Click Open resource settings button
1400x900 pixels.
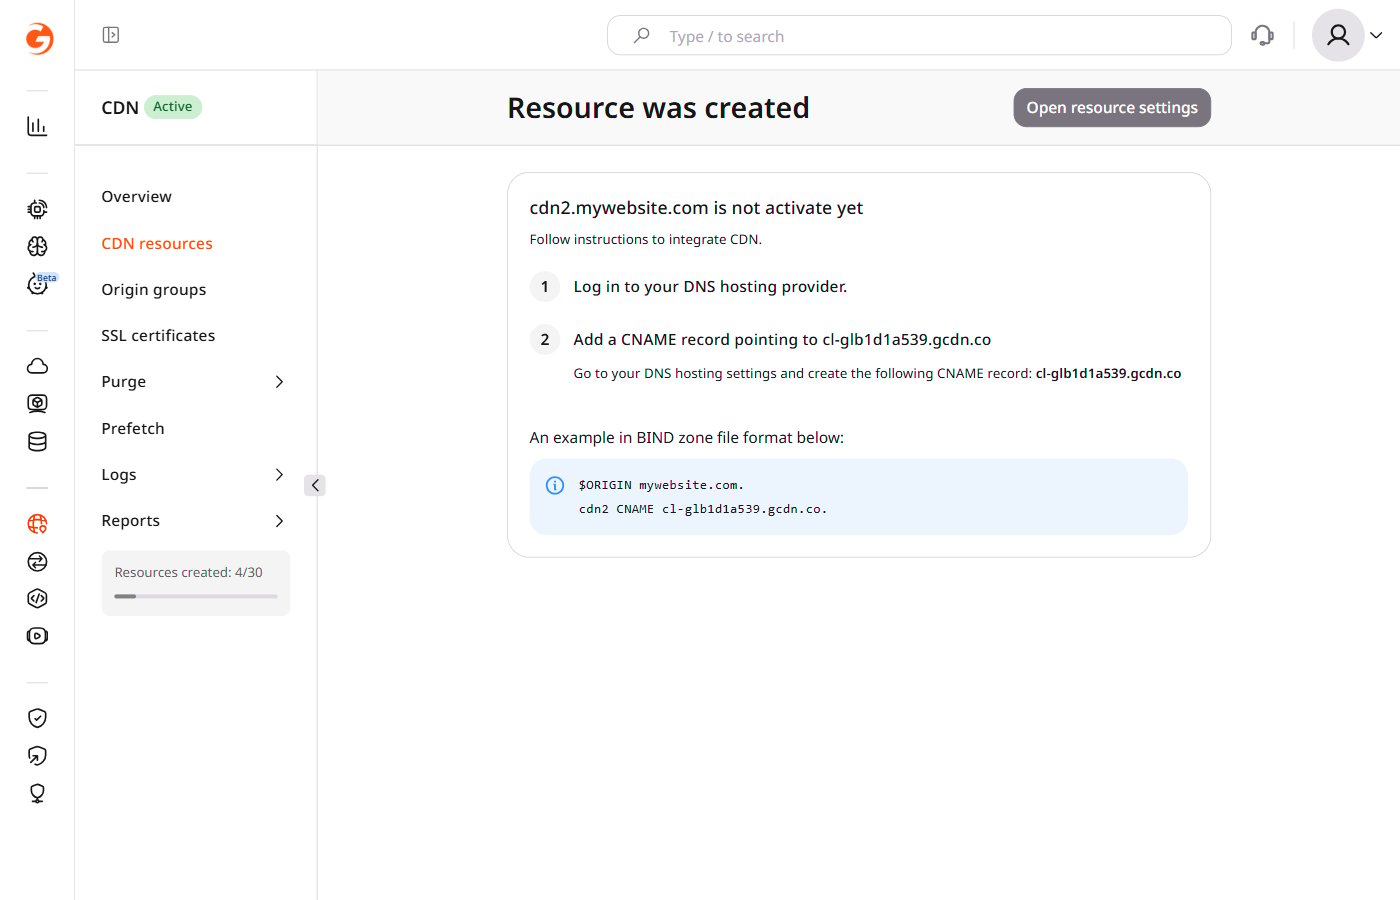(1112, 108)
